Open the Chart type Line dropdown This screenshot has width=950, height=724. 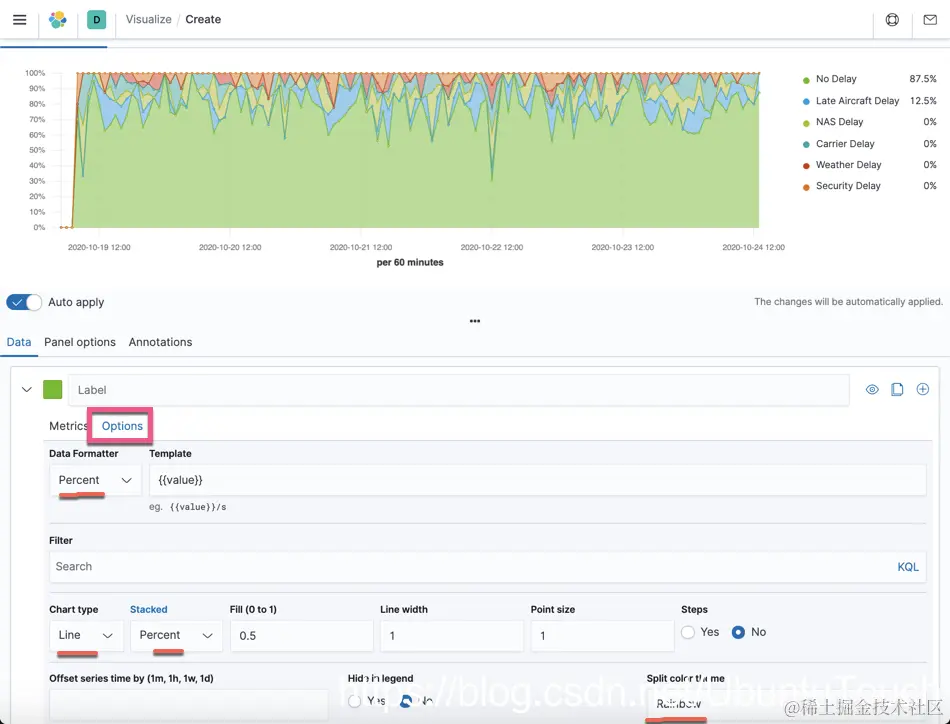[x=86, y=635]
